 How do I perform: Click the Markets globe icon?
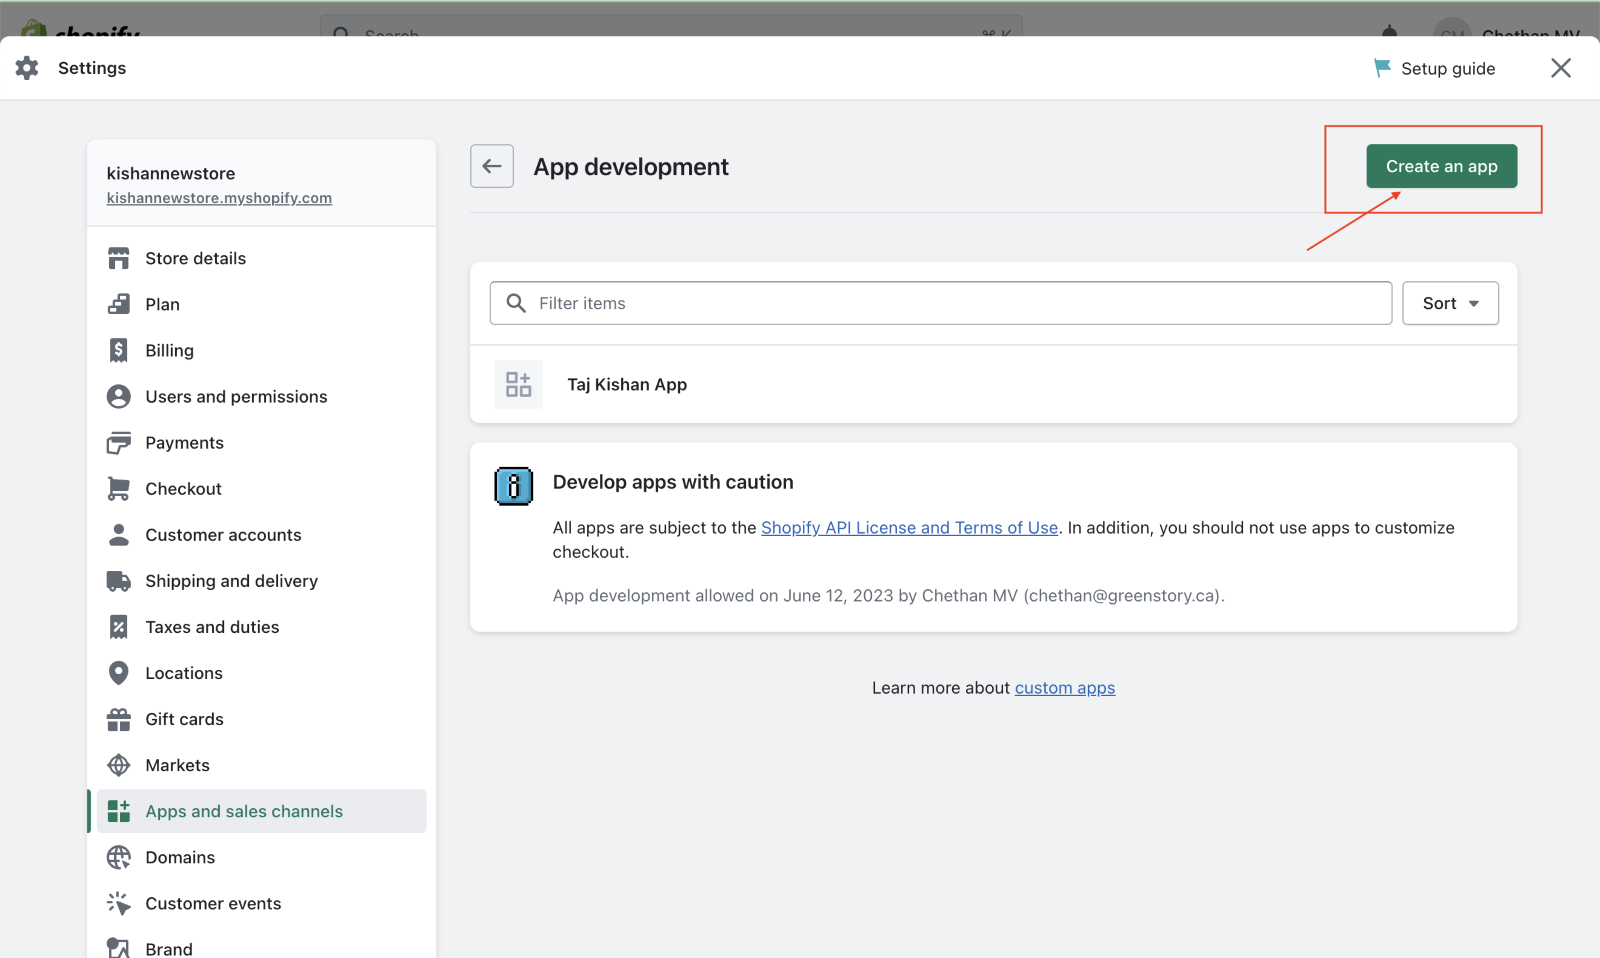click(x=119, y=765)
